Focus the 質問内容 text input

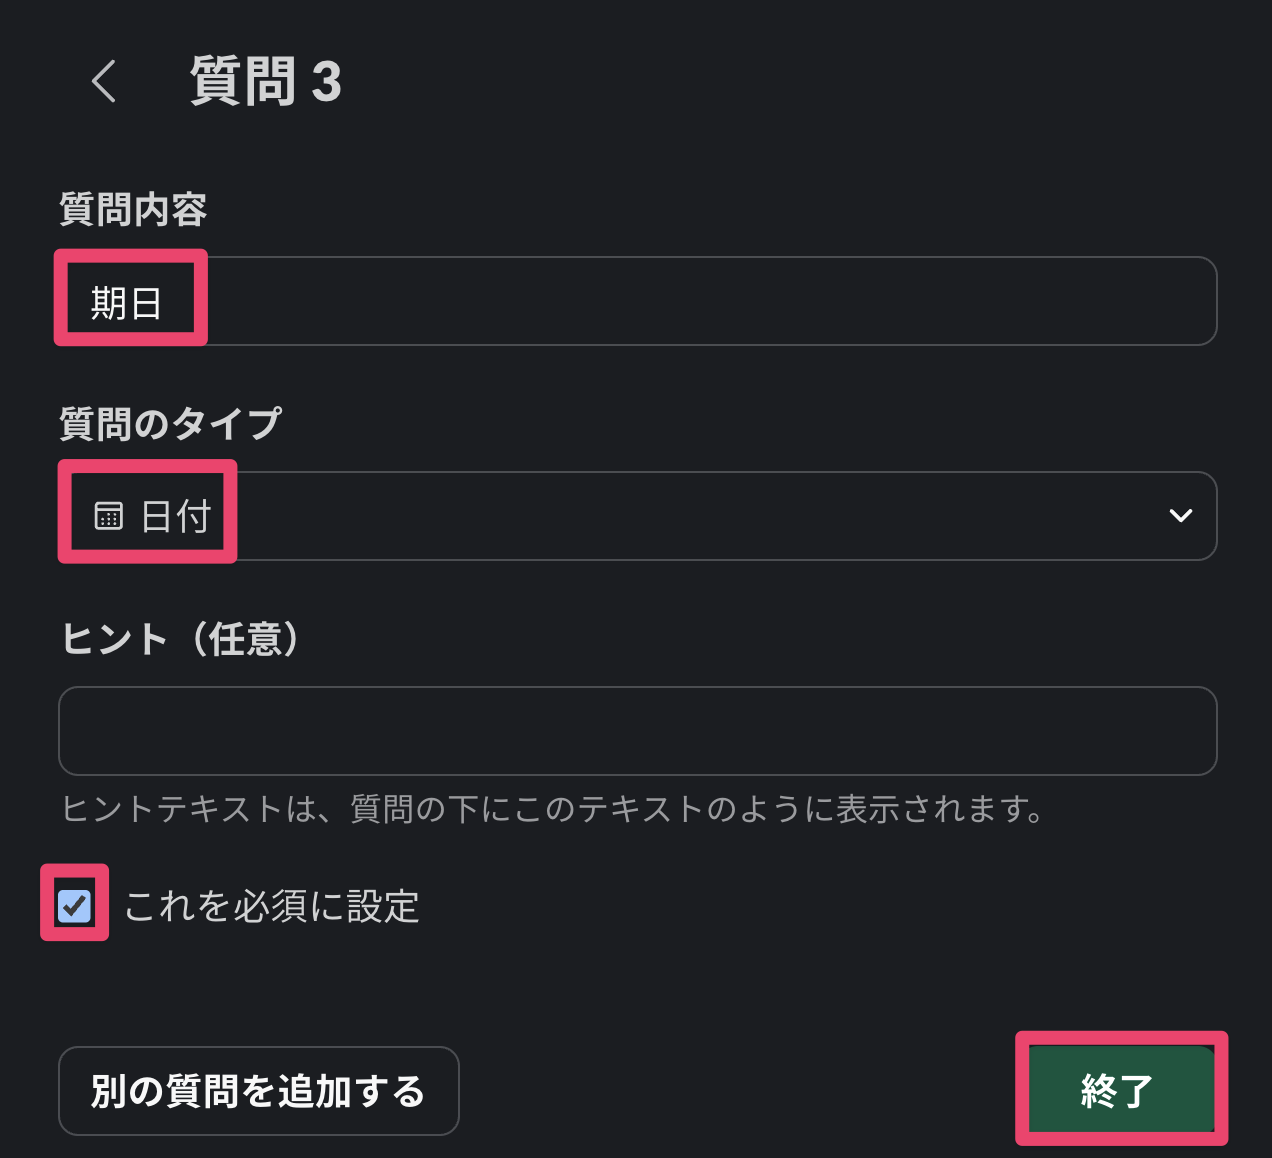(x=700, y=301)
